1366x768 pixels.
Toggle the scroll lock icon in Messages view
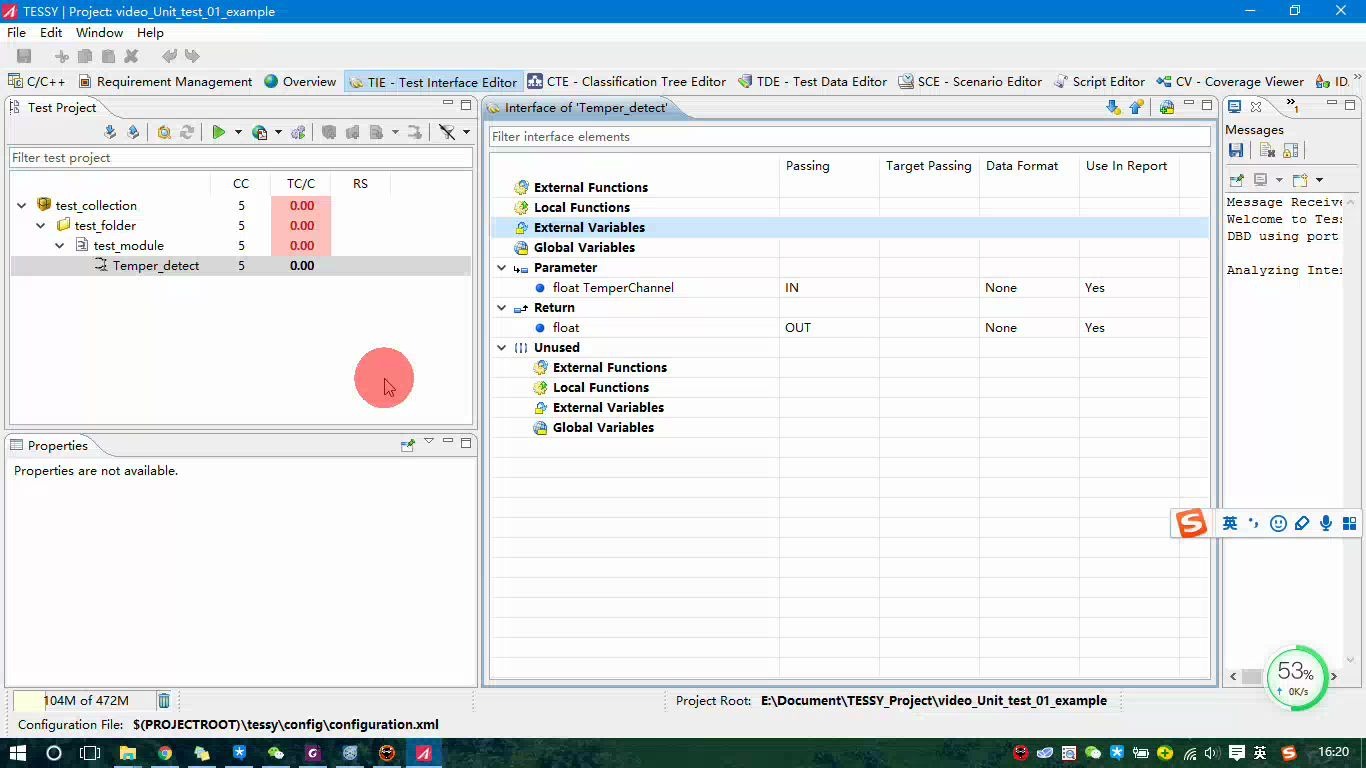1290,151
